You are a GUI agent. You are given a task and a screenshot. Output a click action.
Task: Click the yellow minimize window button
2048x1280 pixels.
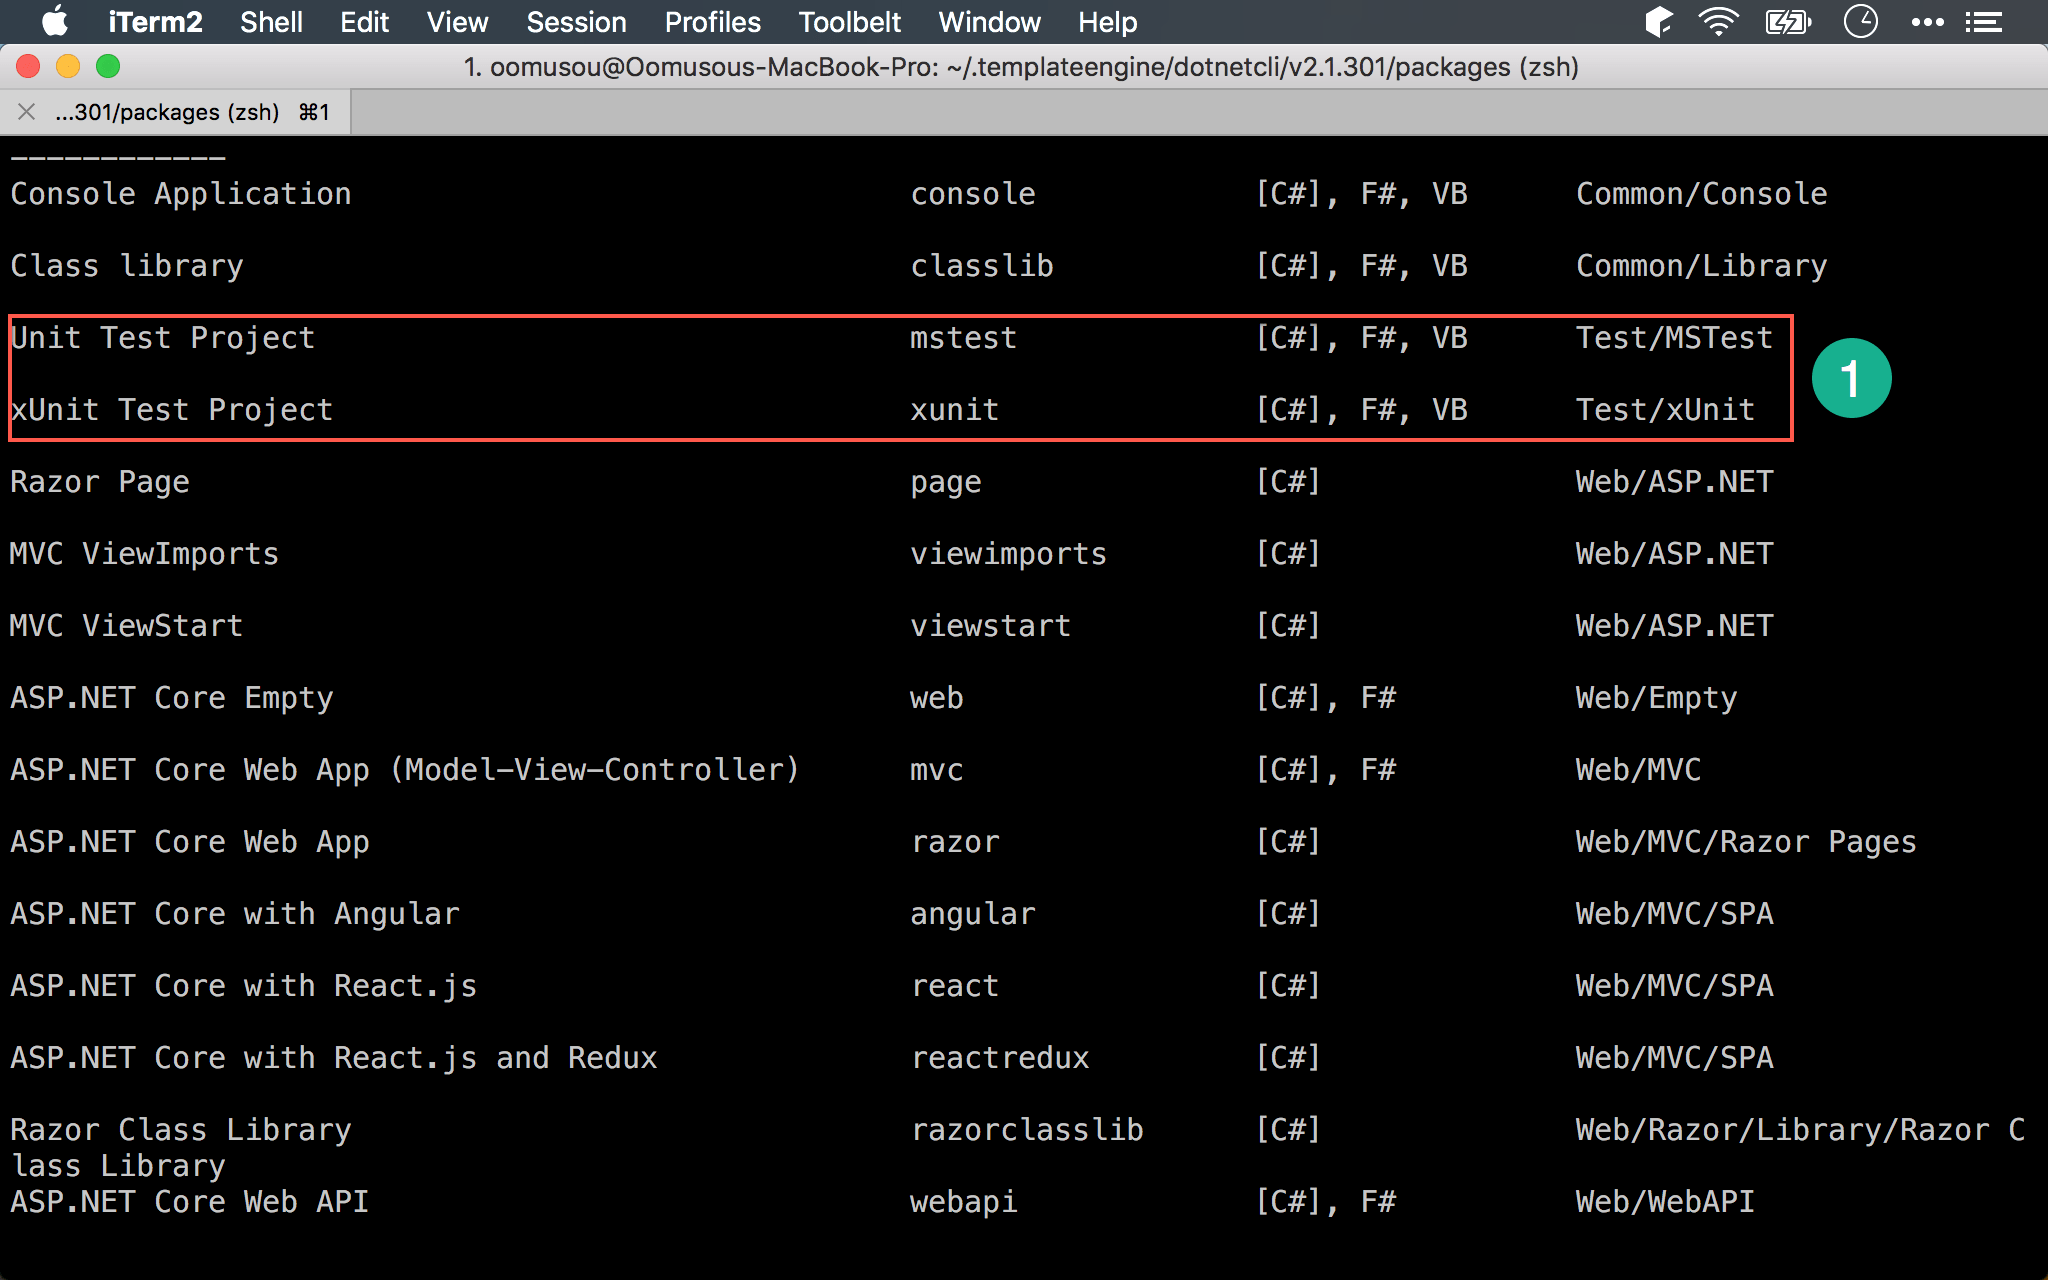(x=68, y=67)
